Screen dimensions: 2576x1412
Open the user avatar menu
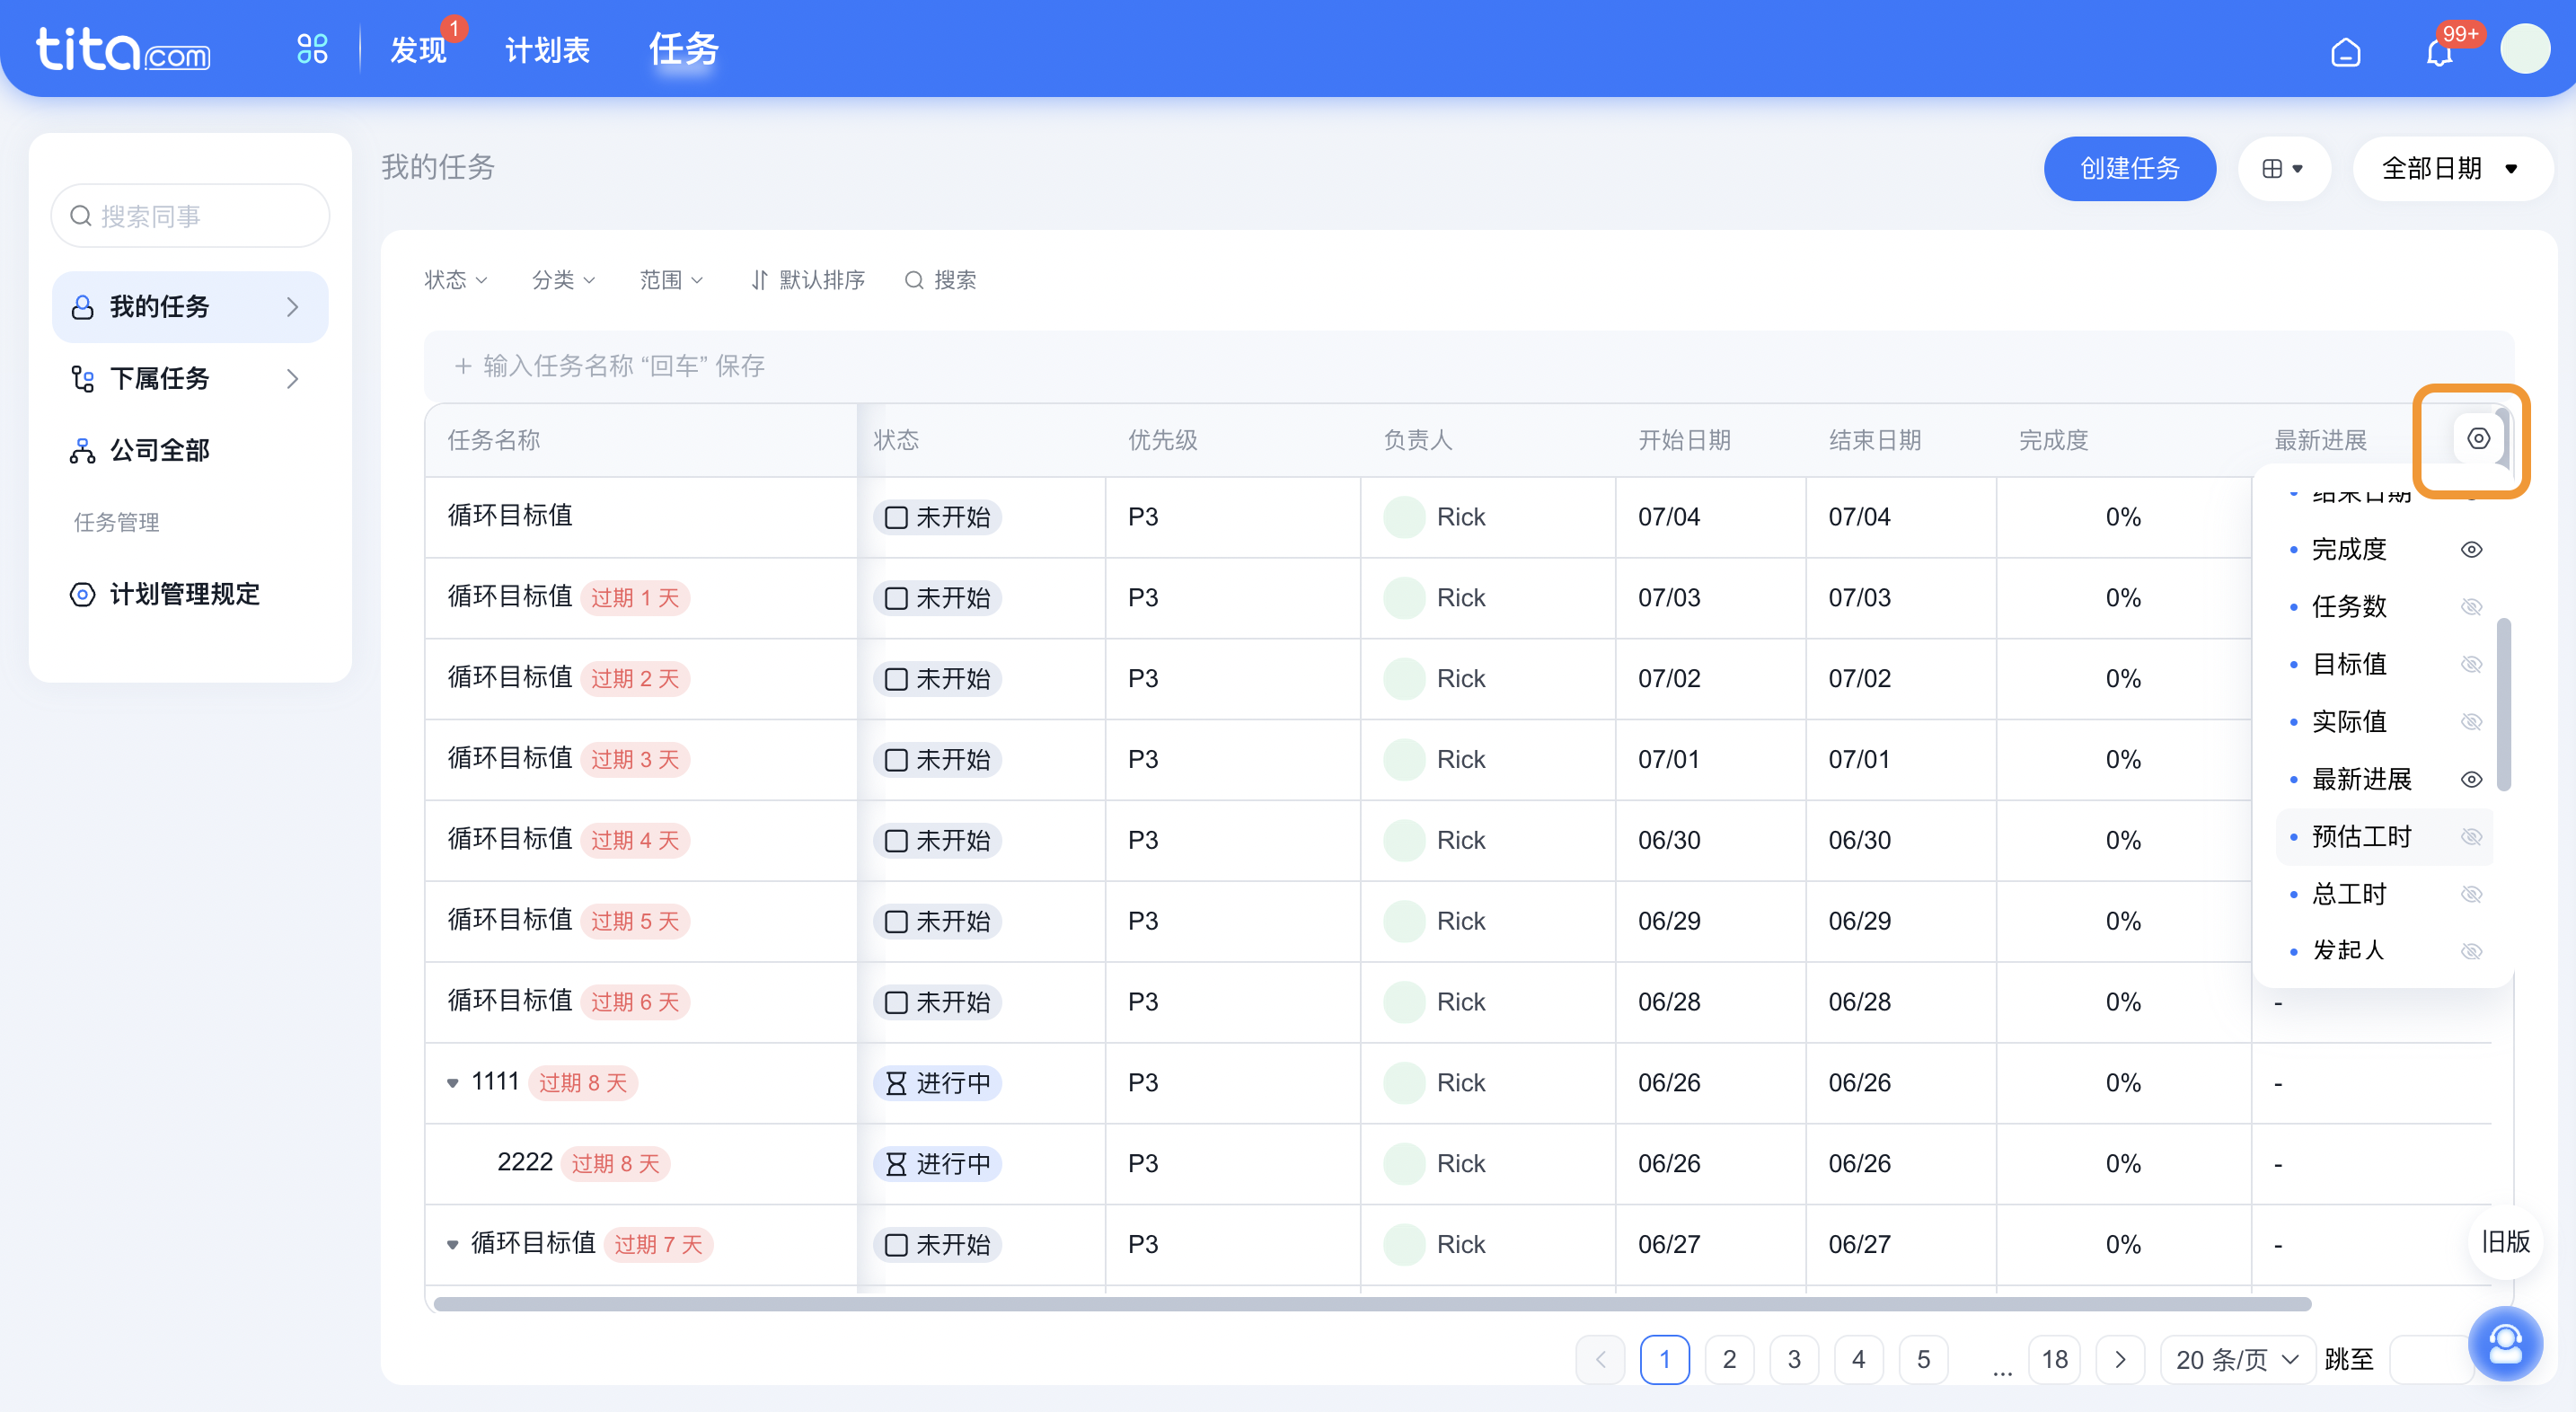2524,49
